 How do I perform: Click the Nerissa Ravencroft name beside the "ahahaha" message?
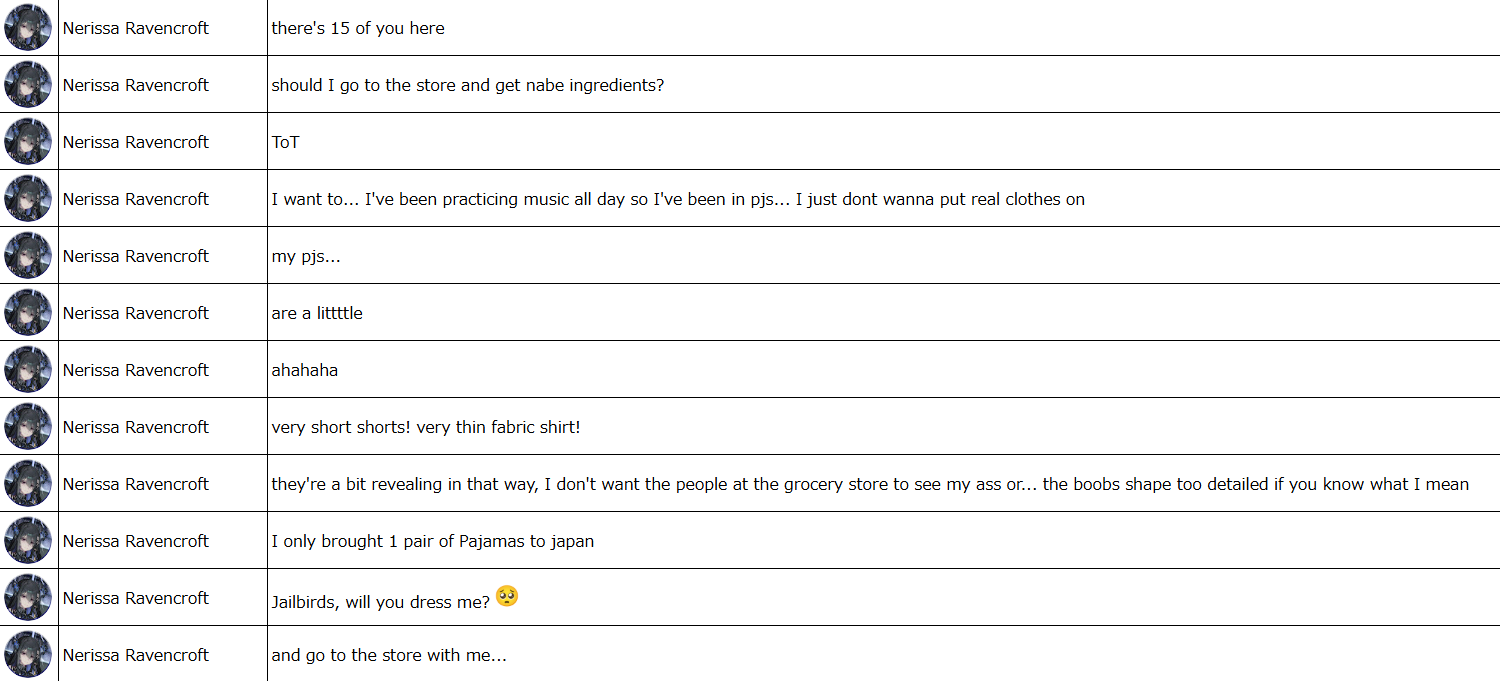[136, 370]
